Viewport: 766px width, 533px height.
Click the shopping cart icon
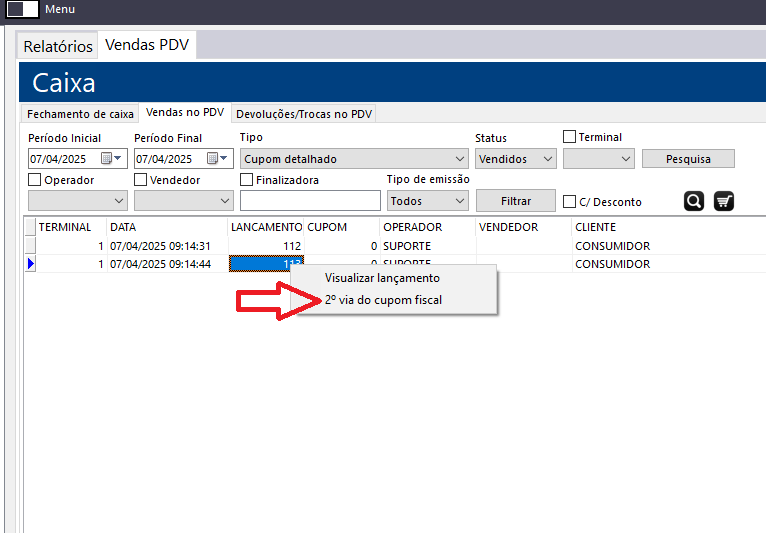click(724, 201)
